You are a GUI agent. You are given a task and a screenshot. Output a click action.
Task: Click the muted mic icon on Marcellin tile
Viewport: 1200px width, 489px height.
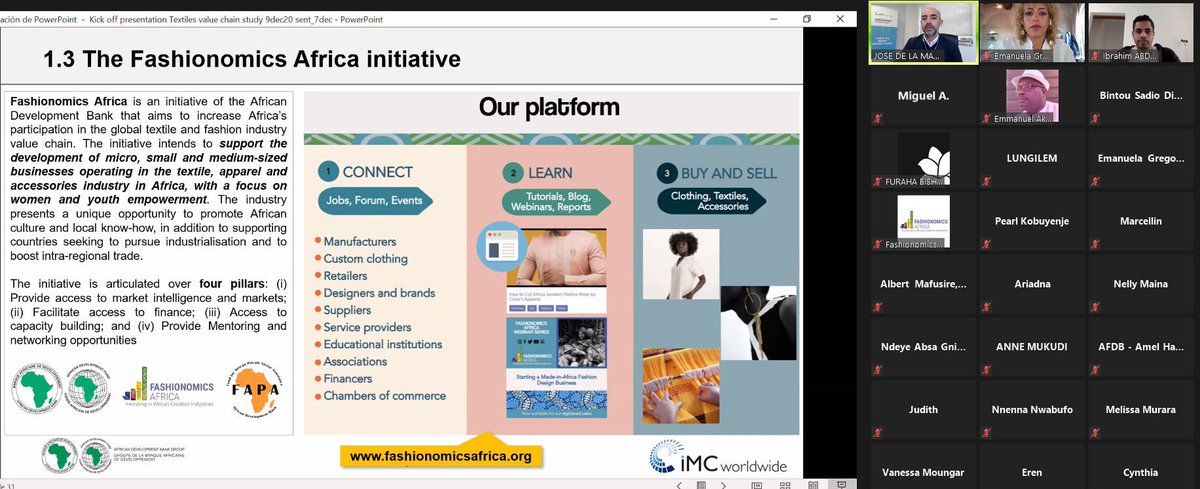tap(1094, 245)
